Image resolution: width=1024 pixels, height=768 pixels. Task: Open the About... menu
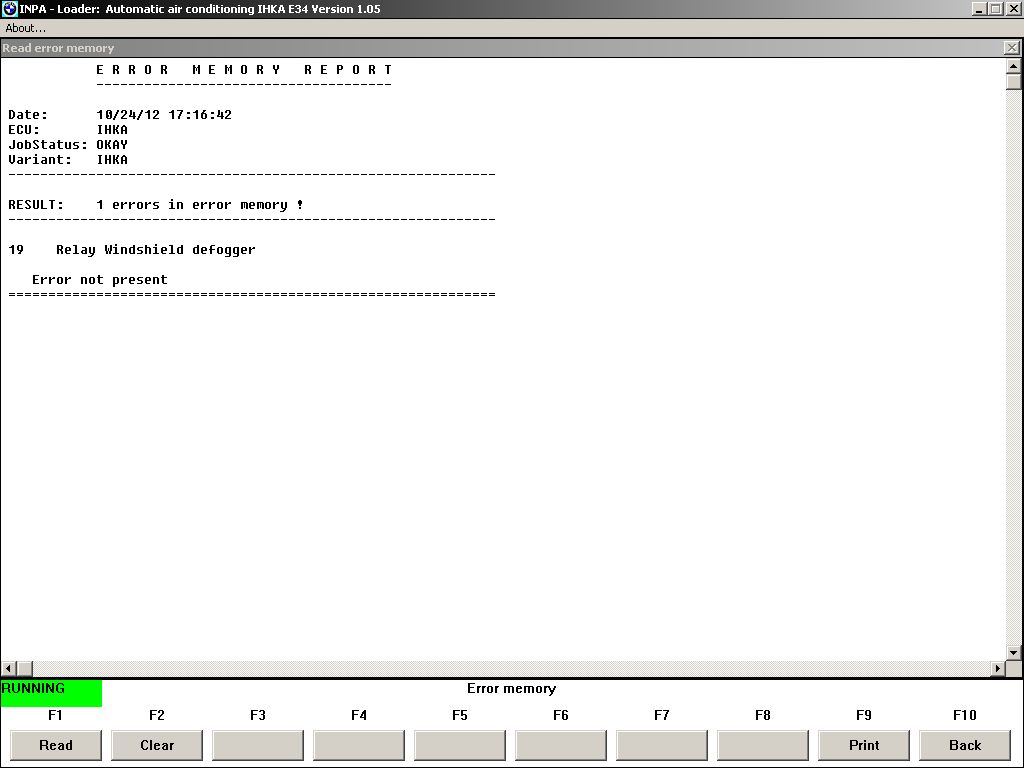[x=26, y=28]
